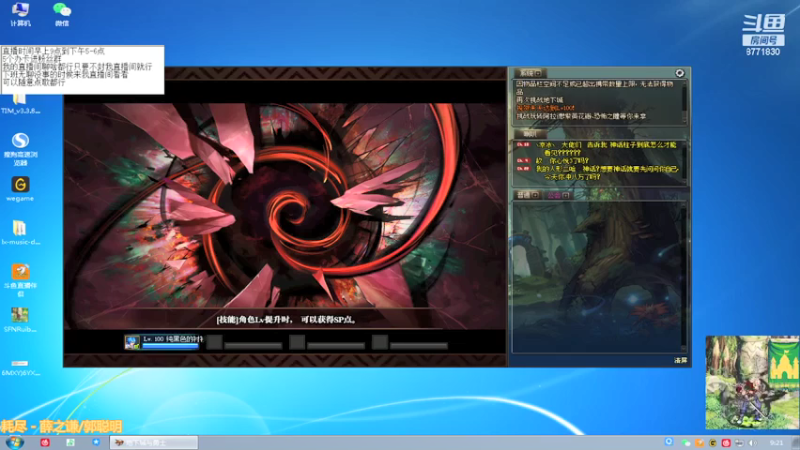Viewport: 800px width, 450px height.
Task: Select the game window taskbar button
Action: point(154,442)
